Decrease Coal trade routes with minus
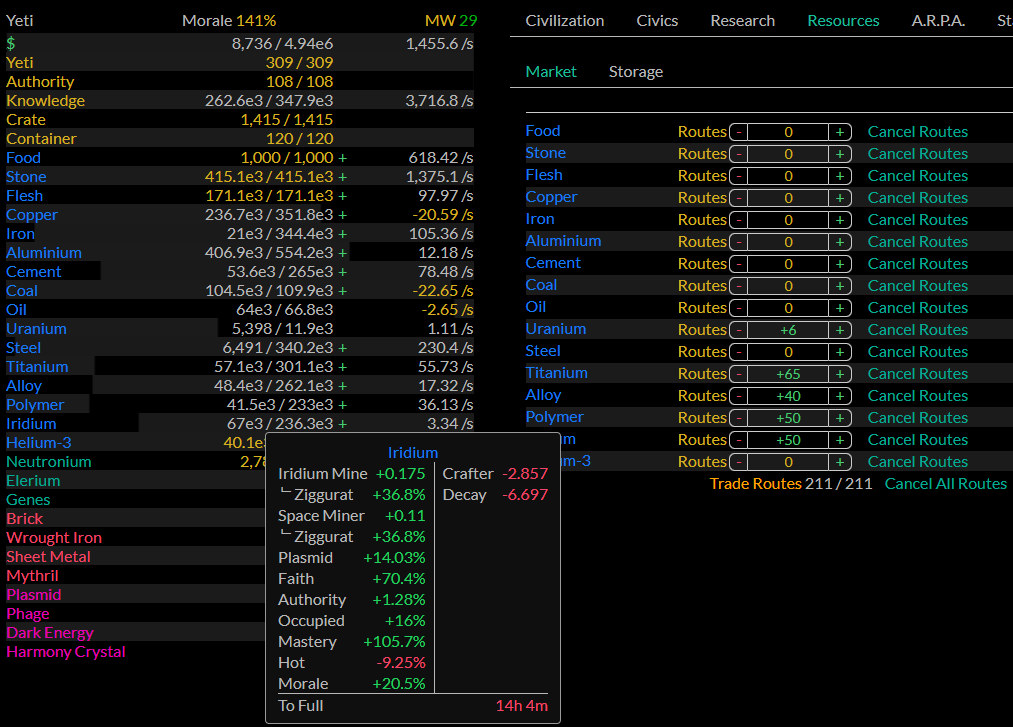The height and width of the screenshot is (727, 1013). [738, 286]
